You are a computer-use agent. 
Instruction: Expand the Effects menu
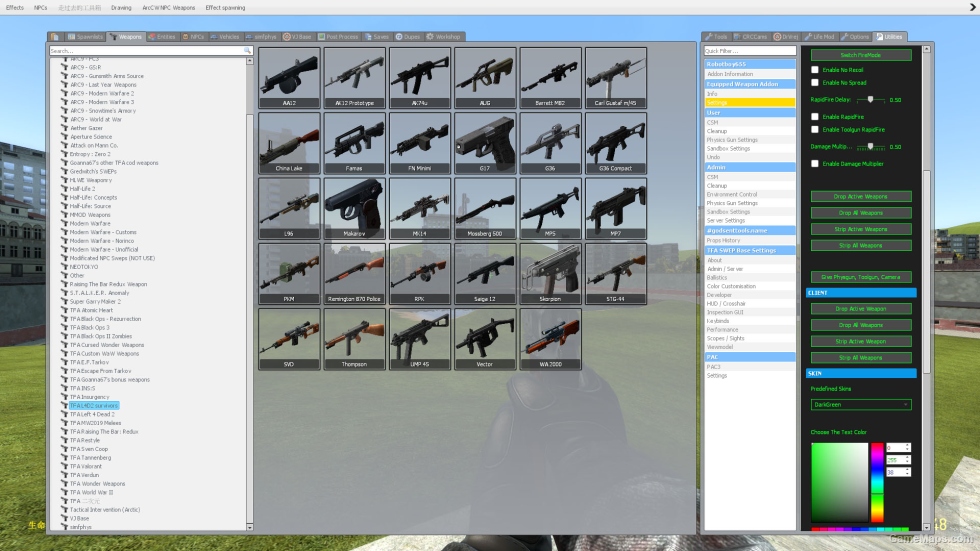pos(14,7)
